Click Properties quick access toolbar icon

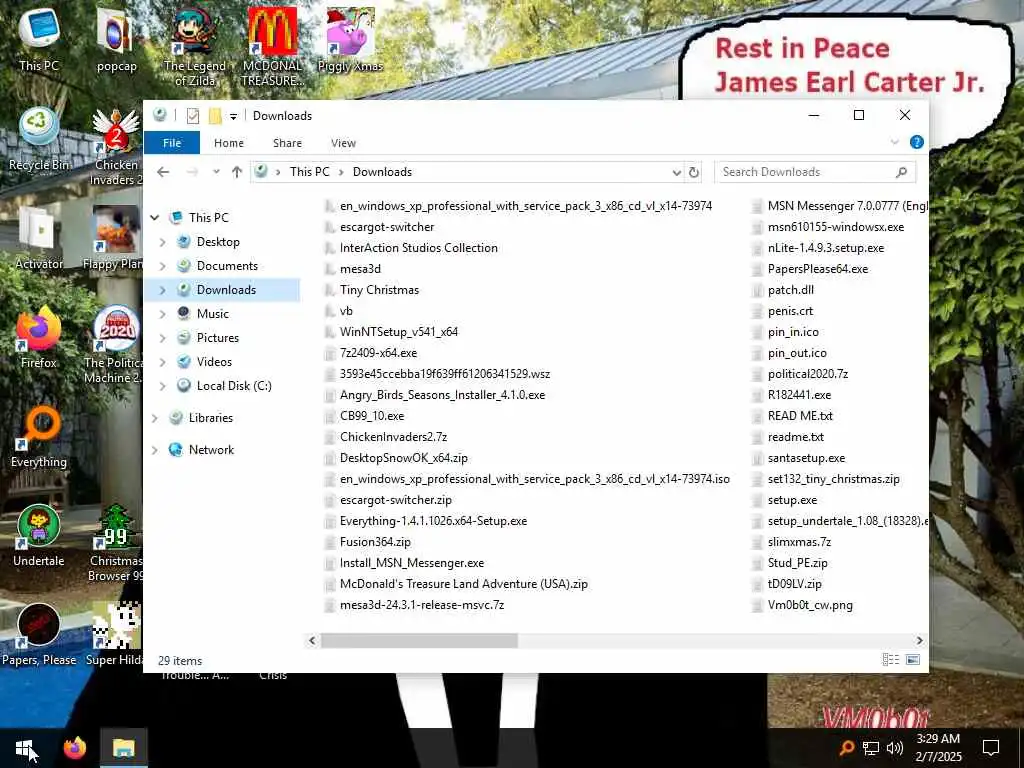193,116
